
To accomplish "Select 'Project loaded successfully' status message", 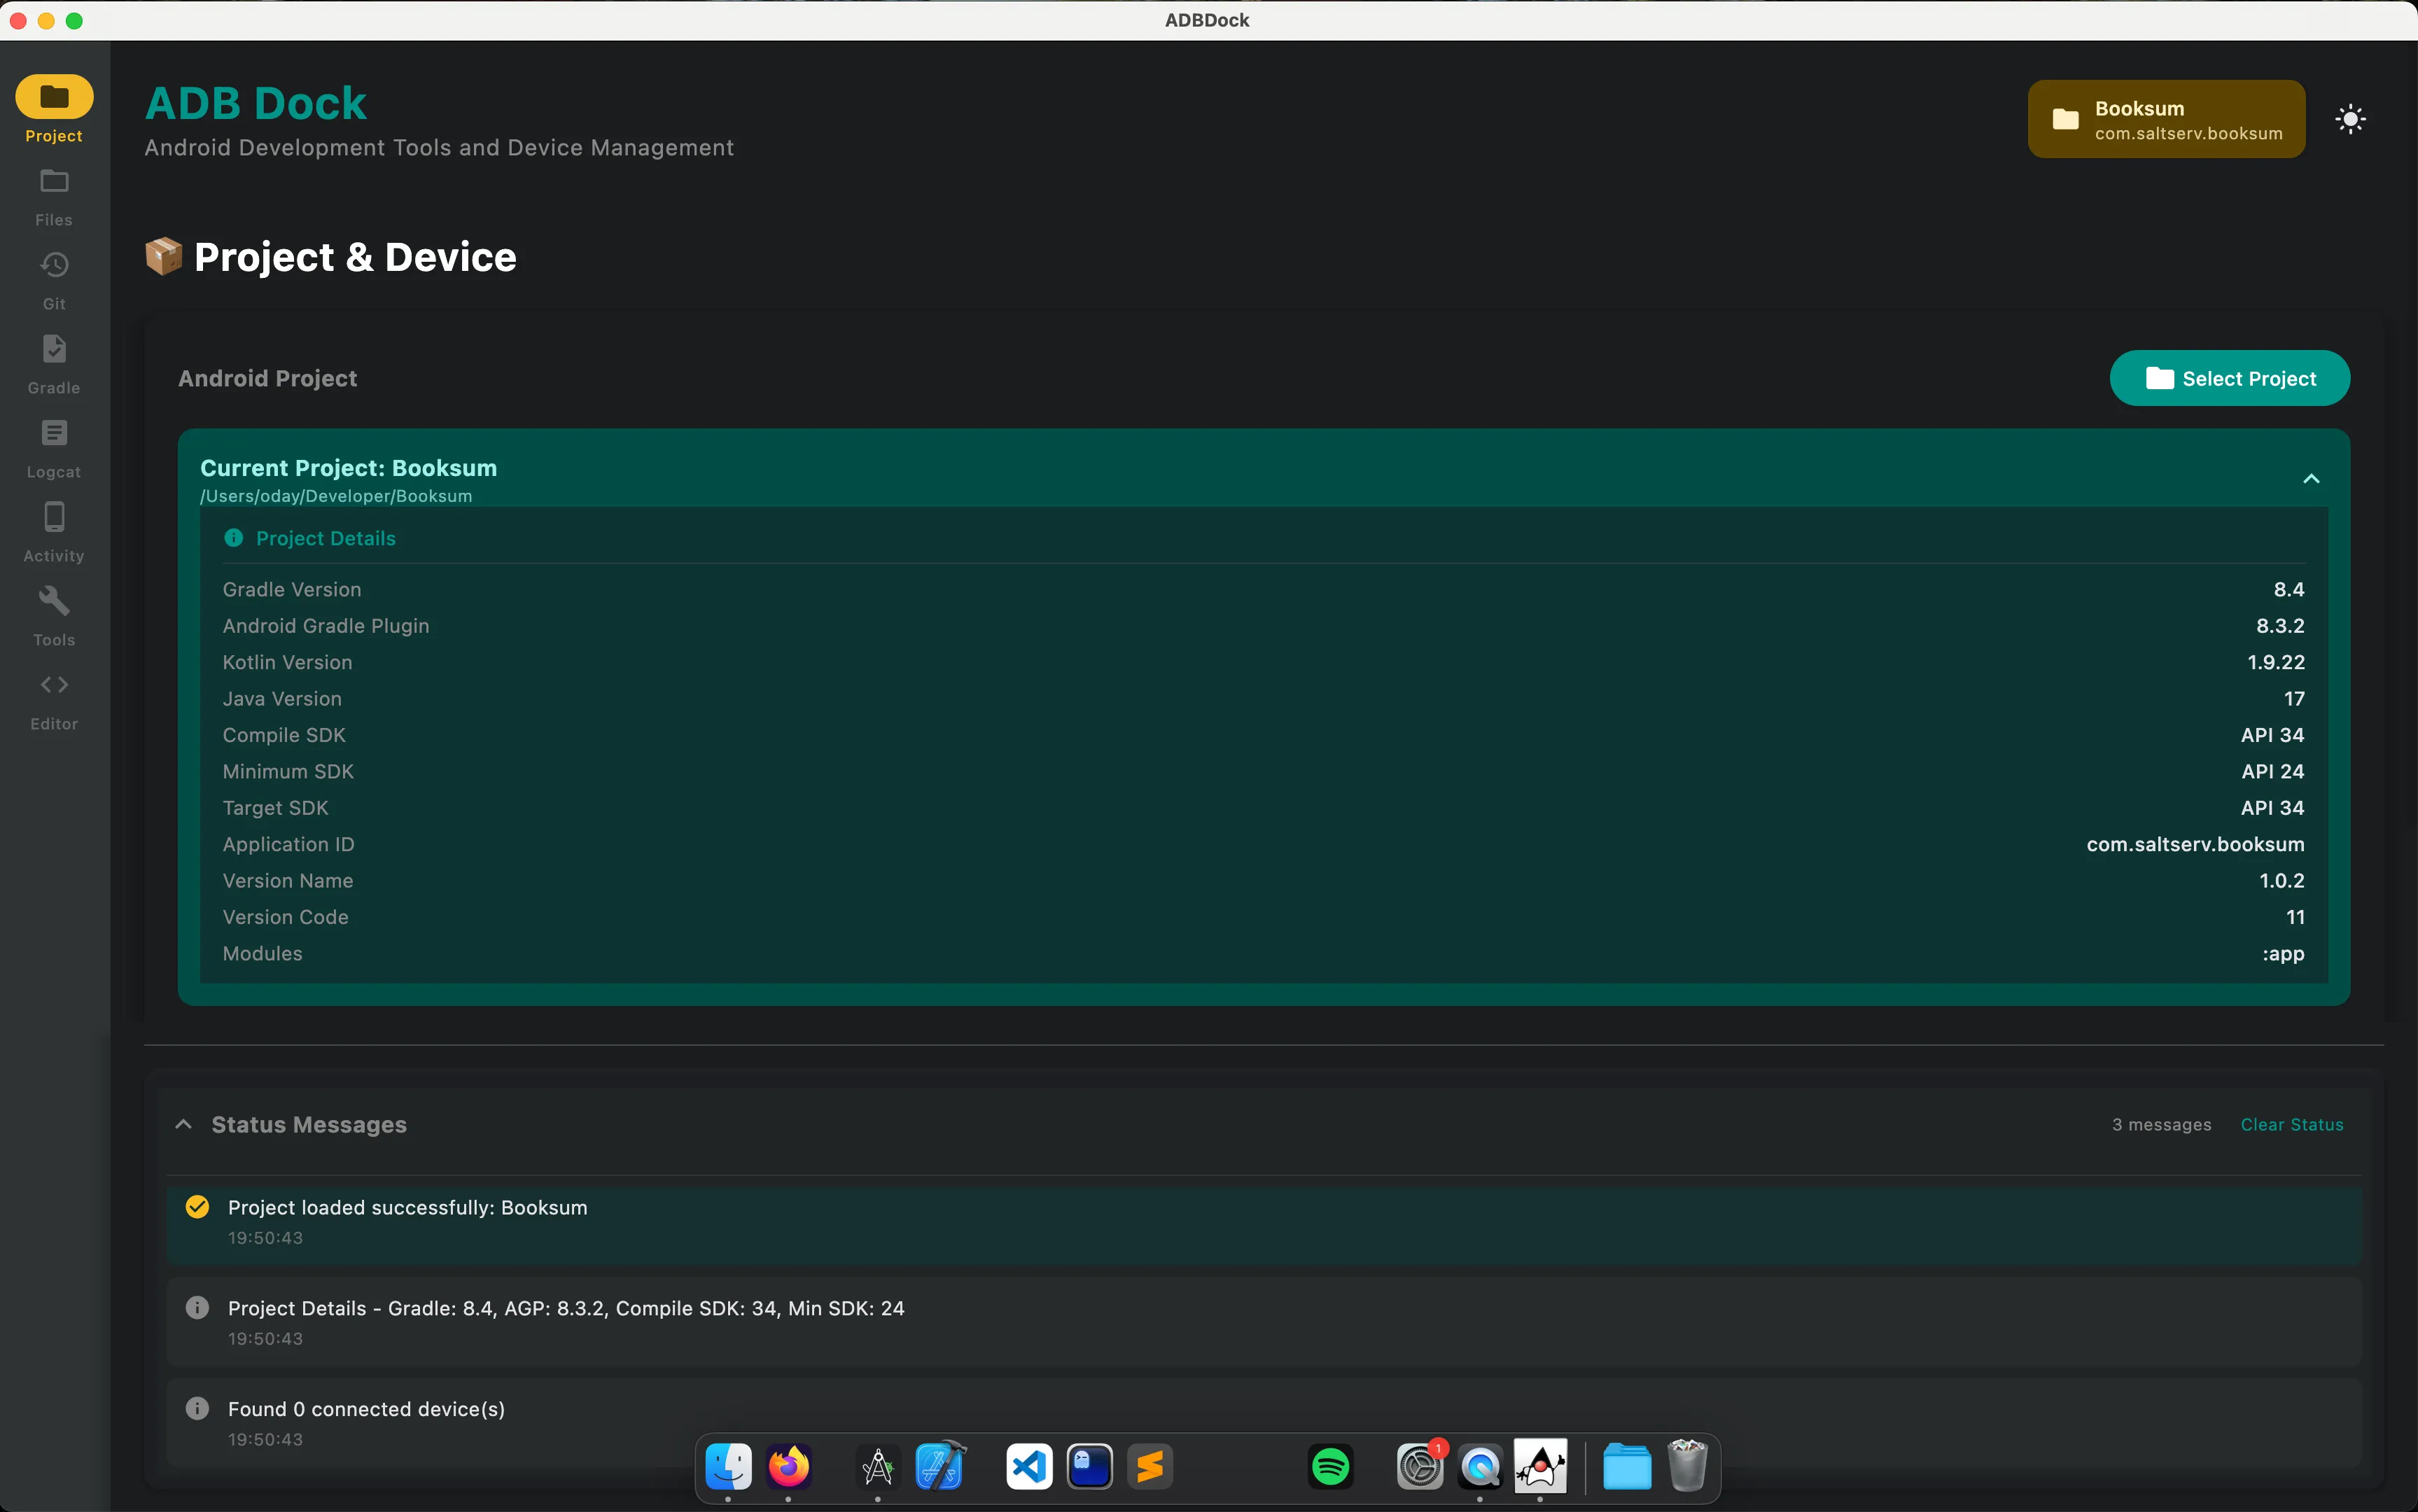I will point(407,1208).
